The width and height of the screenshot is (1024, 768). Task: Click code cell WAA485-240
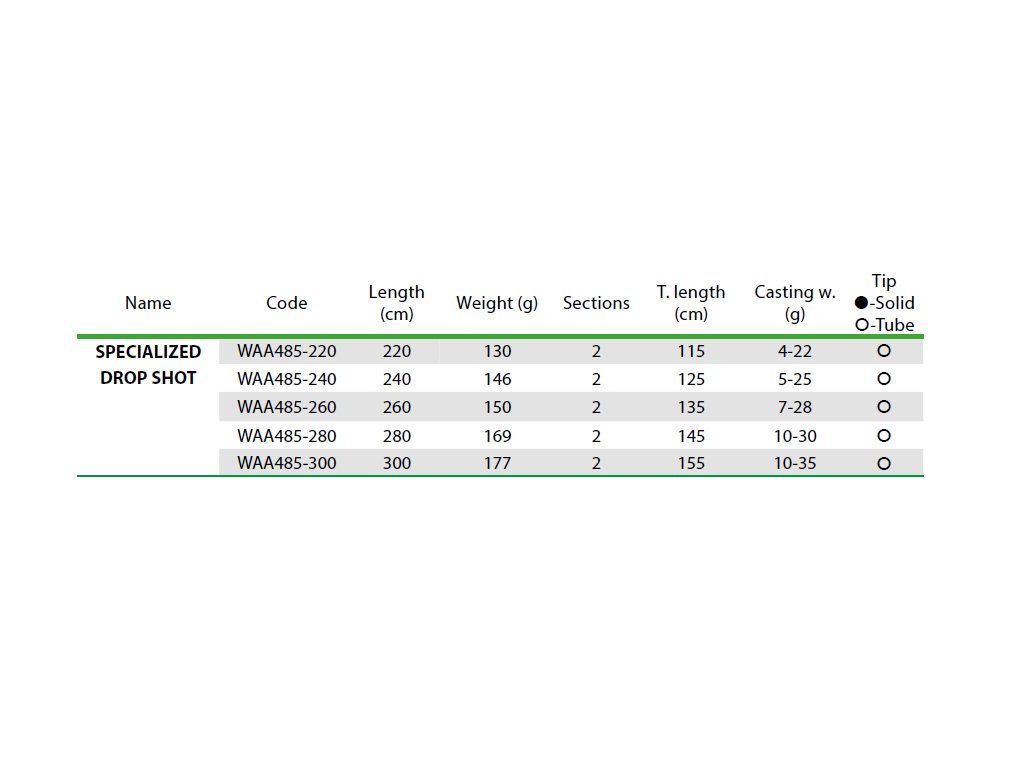[287, 379]
